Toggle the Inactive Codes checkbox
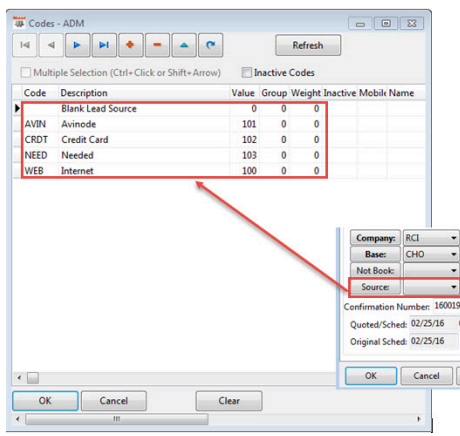 pos(246,72)
